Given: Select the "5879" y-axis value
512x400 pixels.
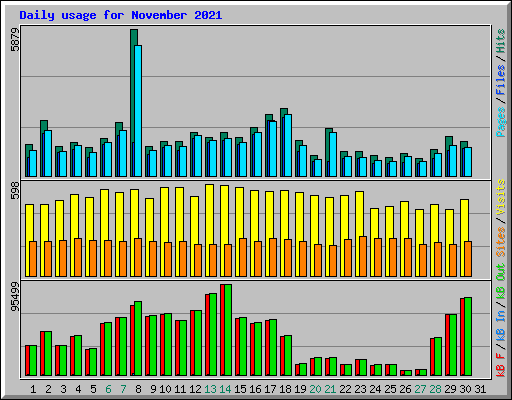Looking at the screenshot, I should click(x=15, y=40).
